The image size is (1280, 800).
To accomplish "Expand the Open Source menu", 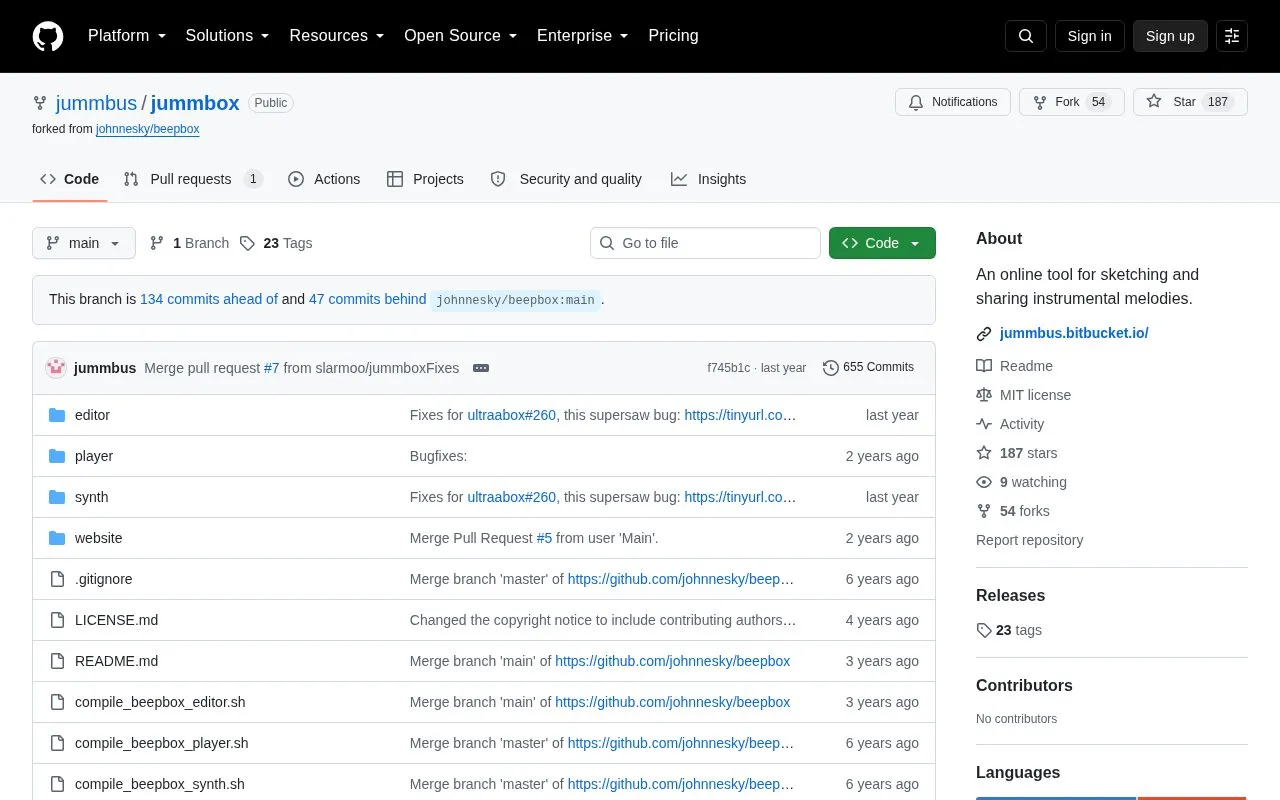I will pyautogui.click(x=461, y=36).
